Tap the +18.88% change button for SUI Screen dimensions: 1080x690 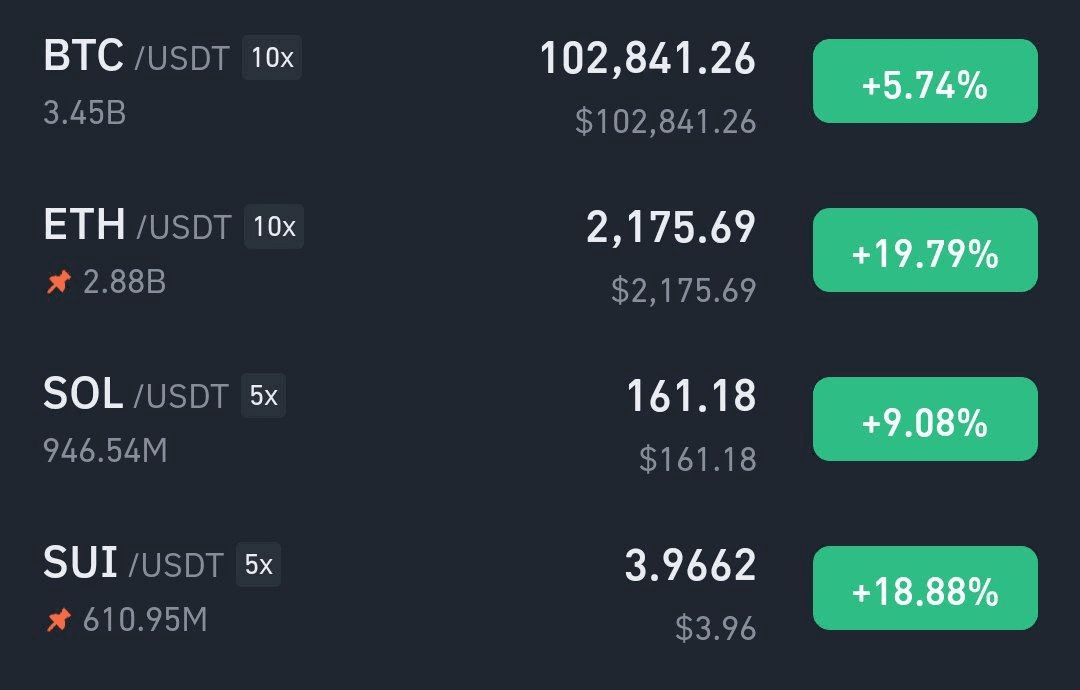click(x=925, y=588)
